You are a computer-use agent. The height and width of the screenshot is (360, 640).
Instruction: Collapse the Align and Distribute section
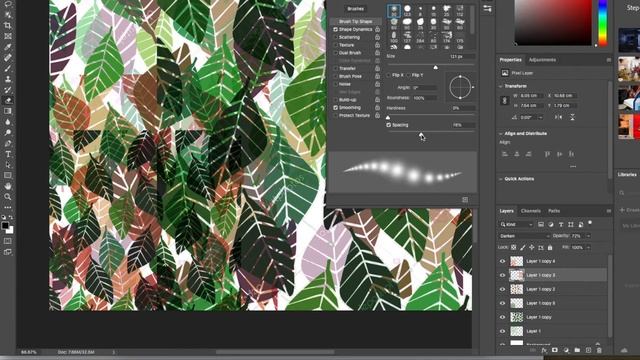(501, 133)
